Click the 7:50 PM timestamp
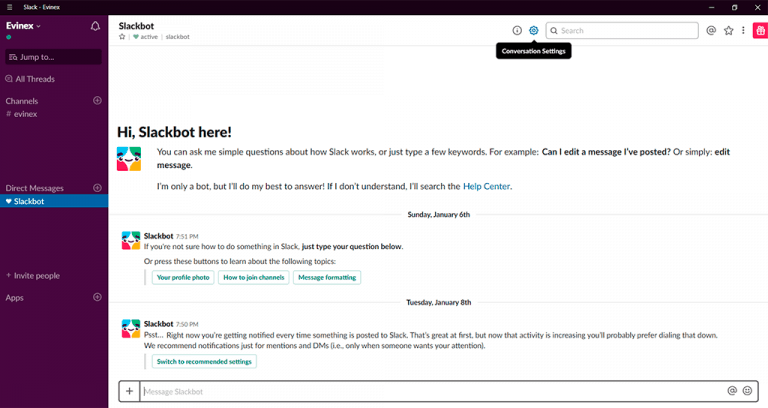The image size is (768, 408). 187,324
